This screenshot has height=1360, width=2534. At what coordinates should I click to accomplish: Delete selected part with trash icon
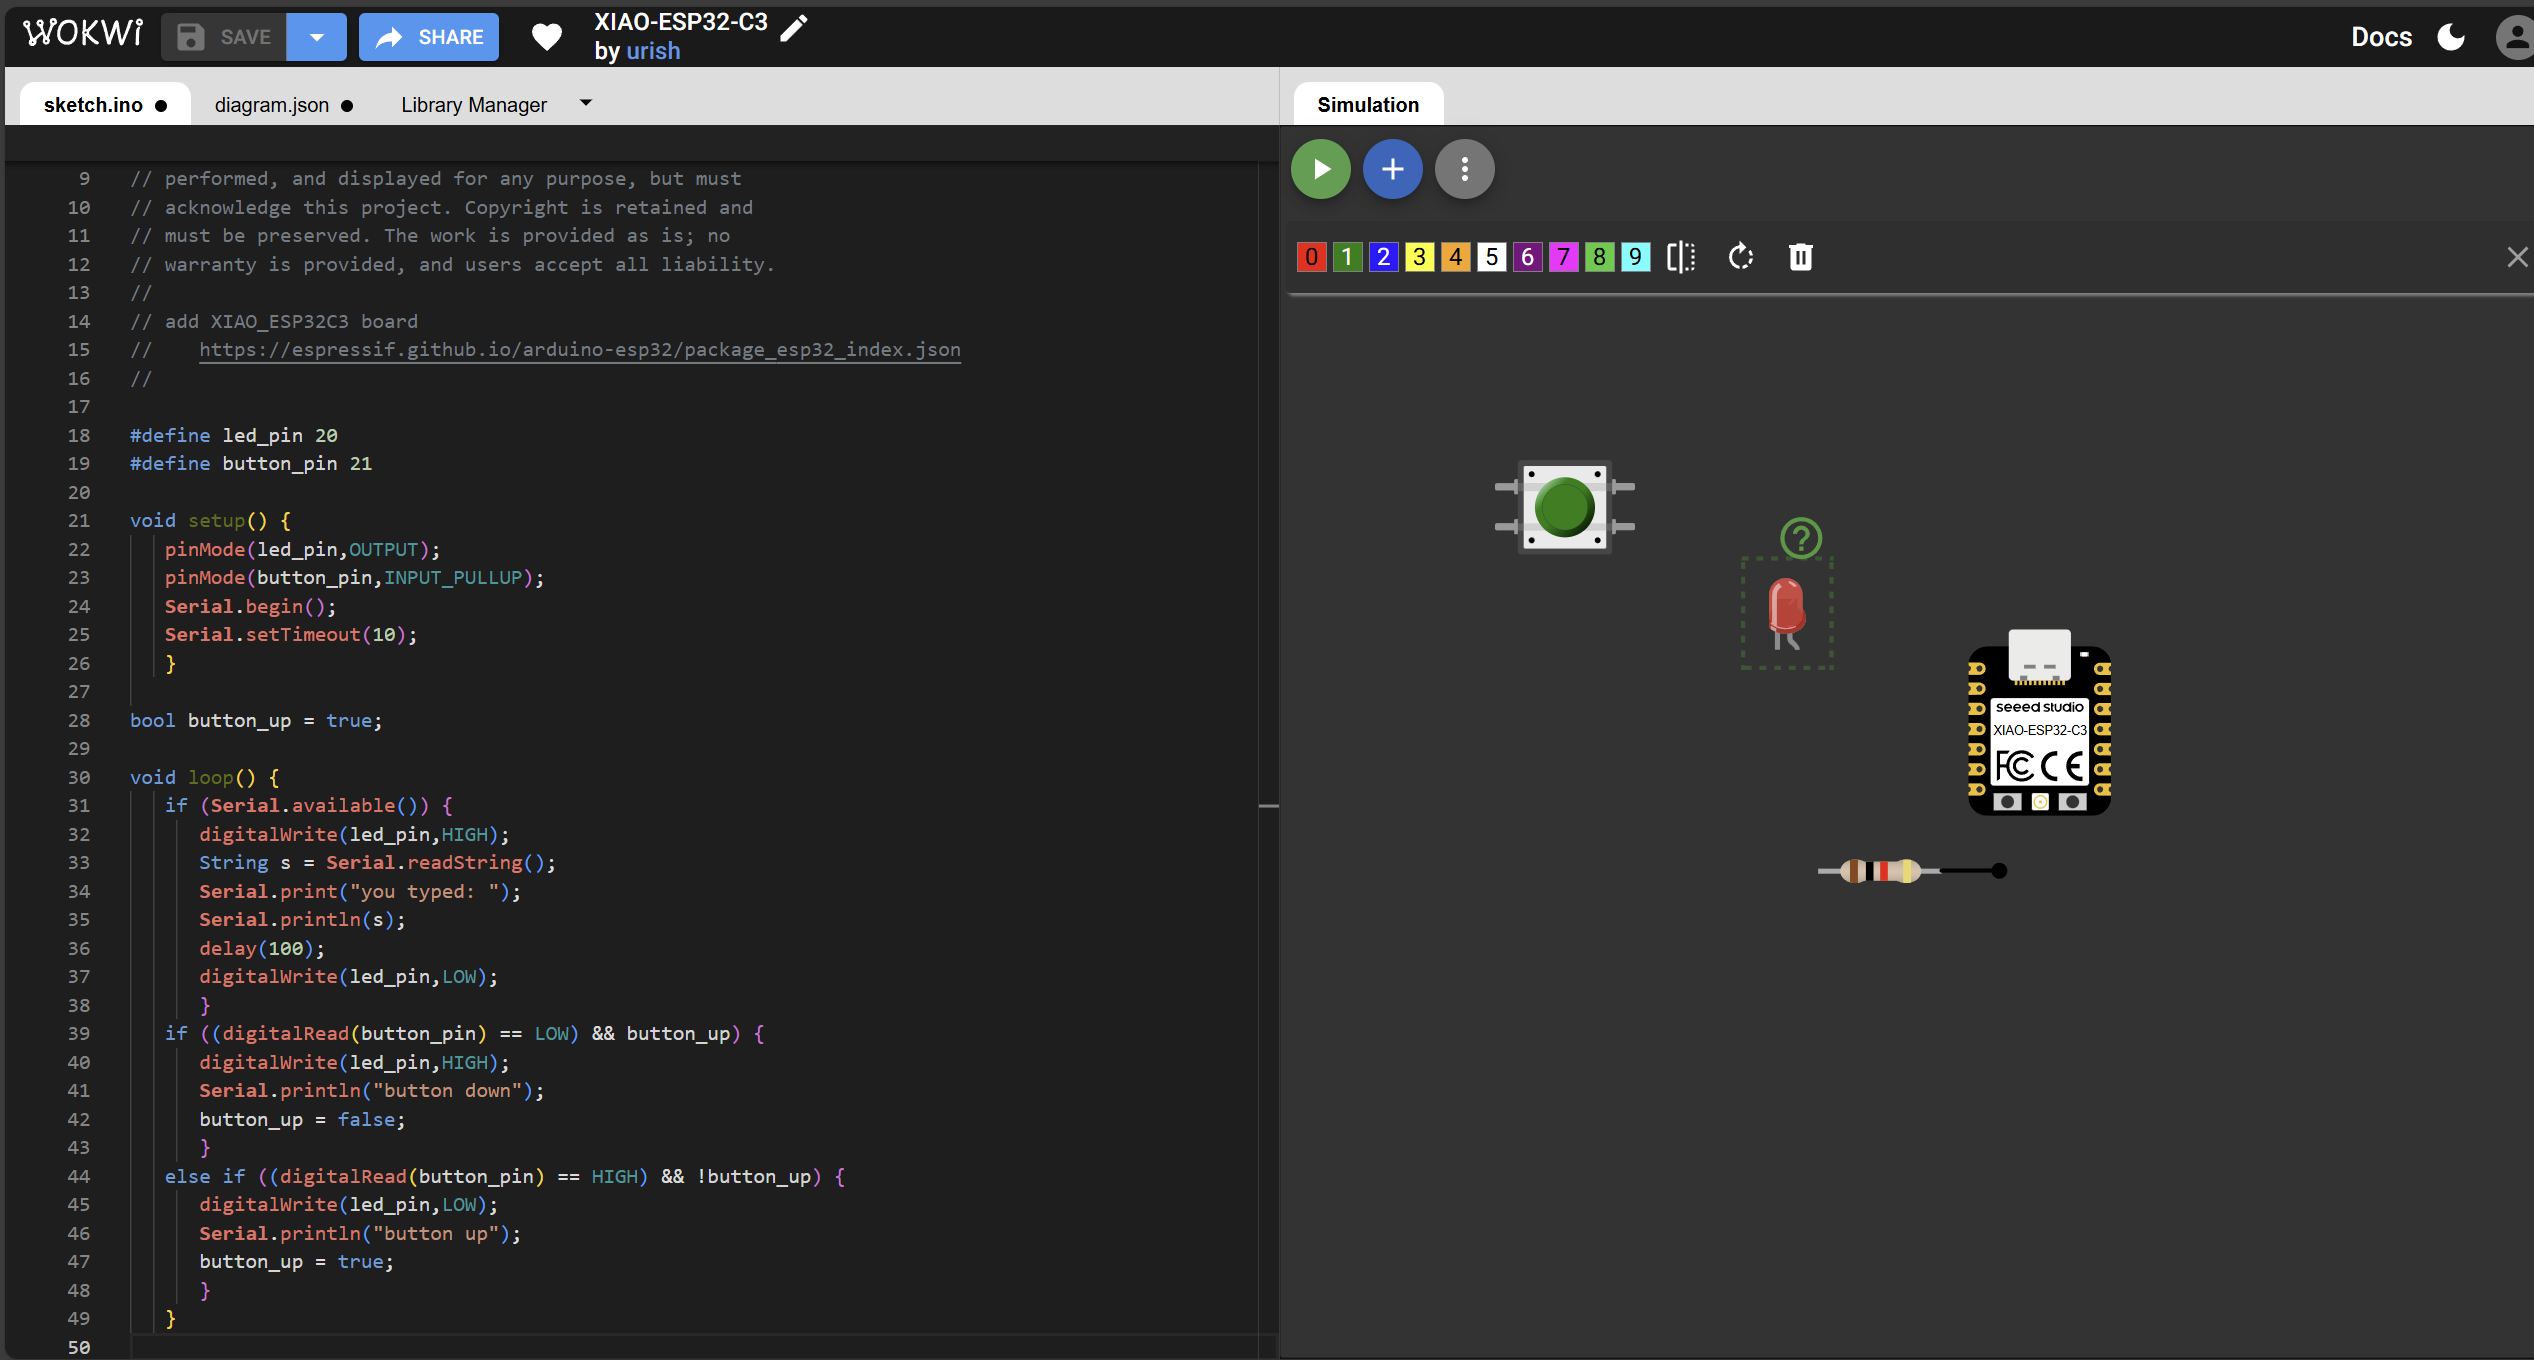point(1800,257)
